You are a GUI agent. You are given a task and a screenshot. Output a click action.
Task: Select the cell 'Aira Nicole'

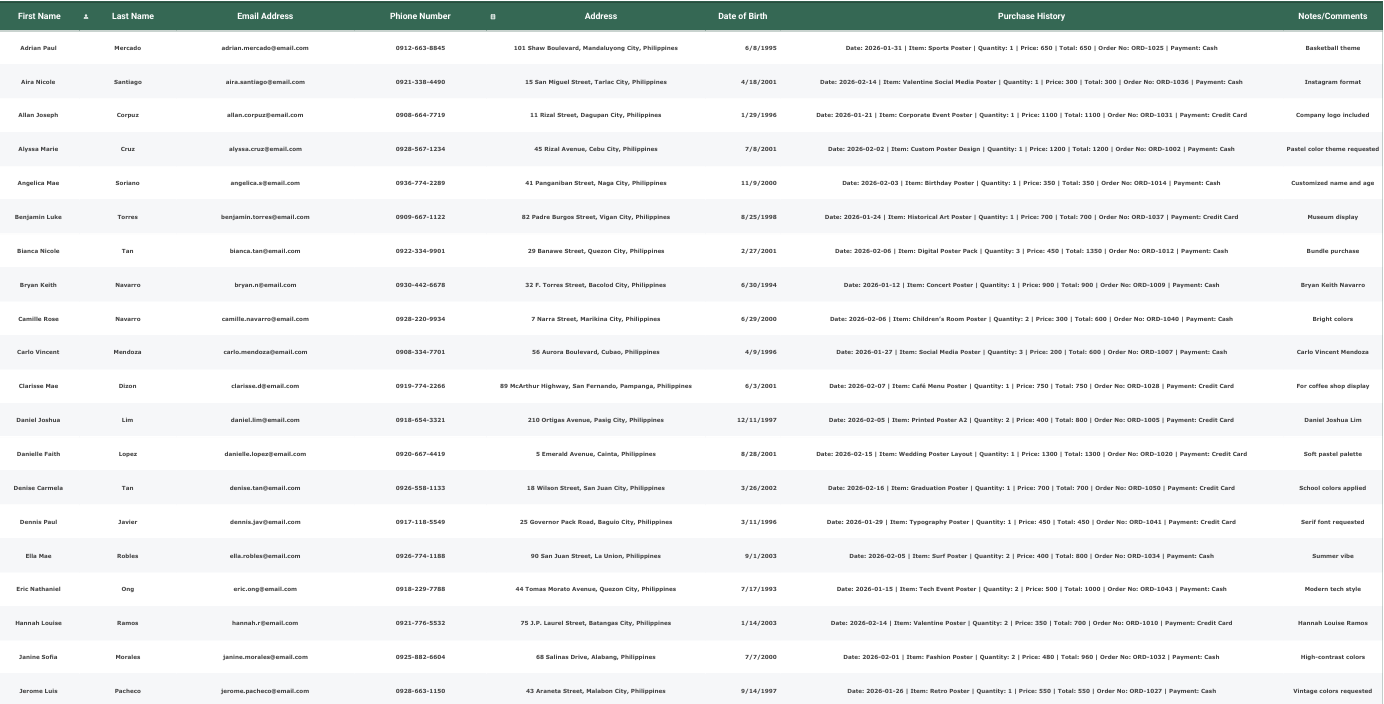39,82
